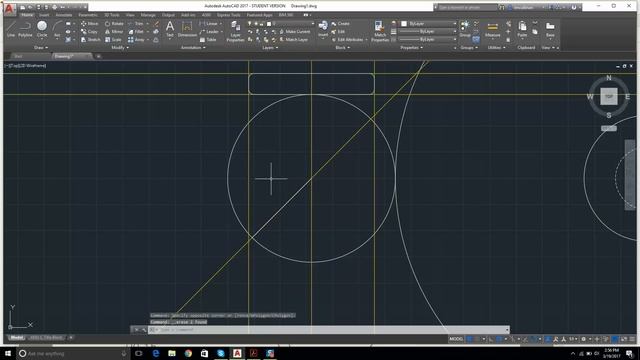
Task: Open Layer Properties manager
Action: click(x=235, y=31)
